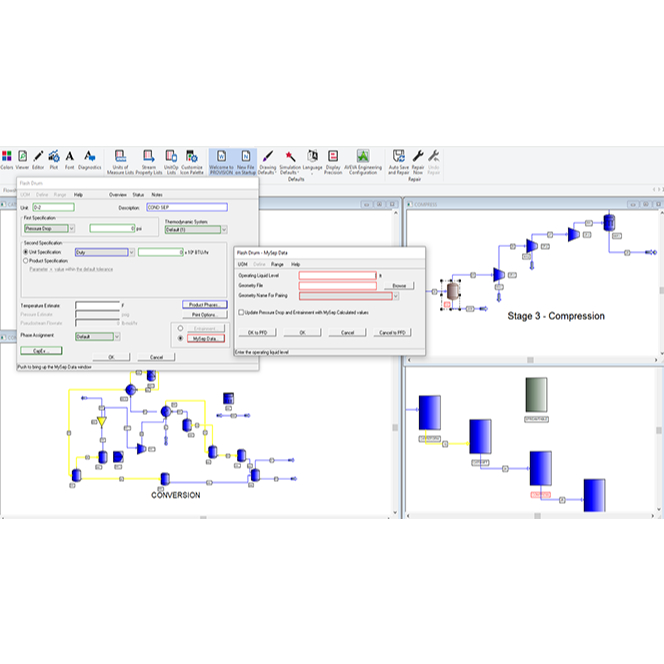664x664 pixels.
Task: Expand the Thermodynamic System dropdown
Action: tap(224, 230)
